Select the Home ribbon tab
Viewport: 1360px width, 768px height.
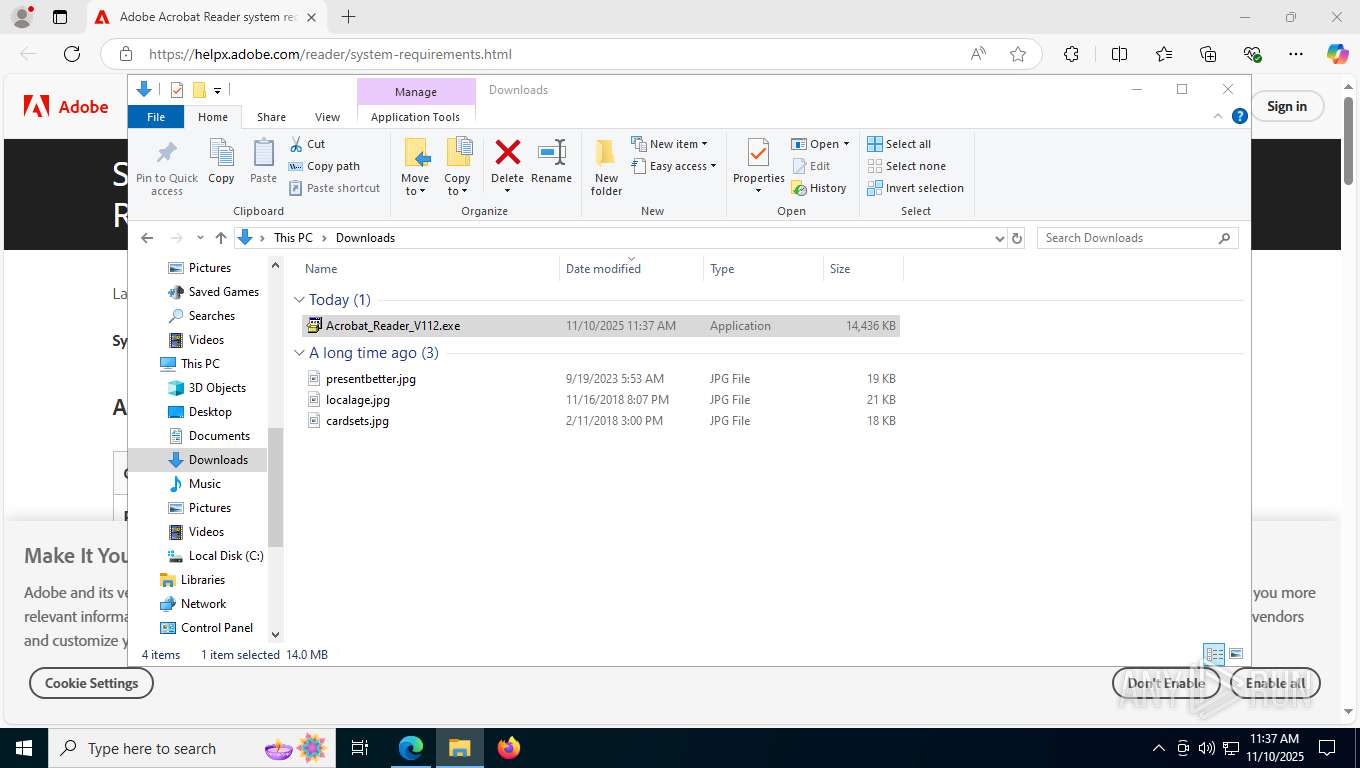pos(213,117)
